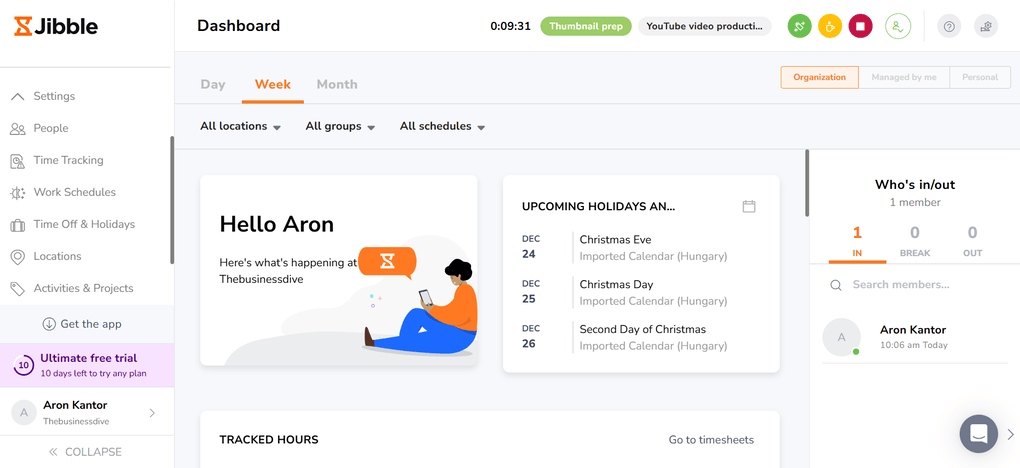Screen dimensions: 1020x468
Task: Click the sidebar scrollbar
Action: coord(172,199)
